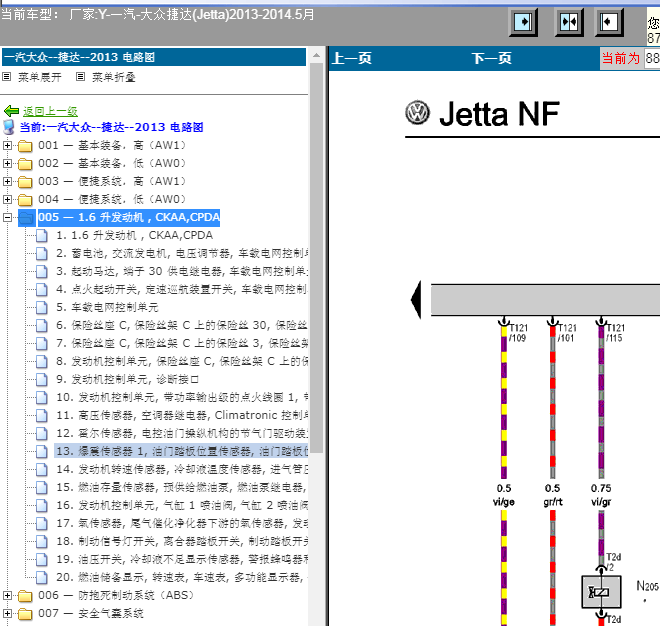The width and height of the screenshot is (660, 626).
Task: Select 7. 保险丝座 C 保险丝 3 item
Action: coord(182,344)
